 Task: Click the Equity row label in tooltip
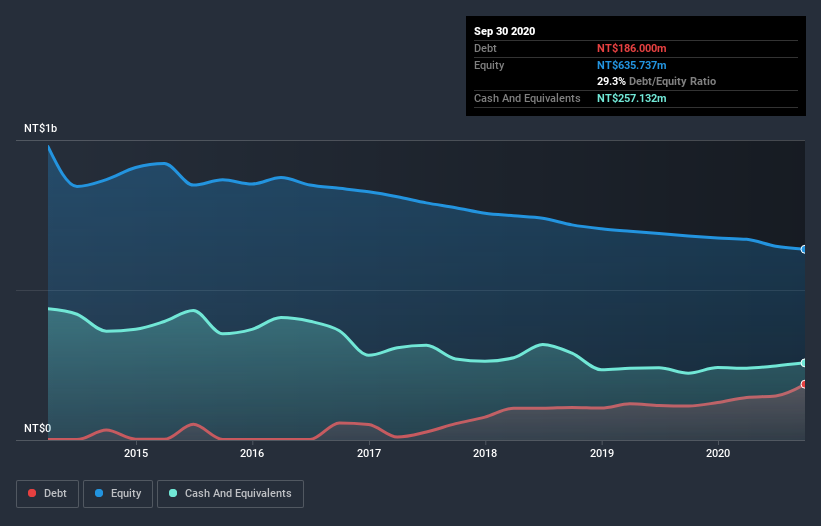tap(489, 65)
